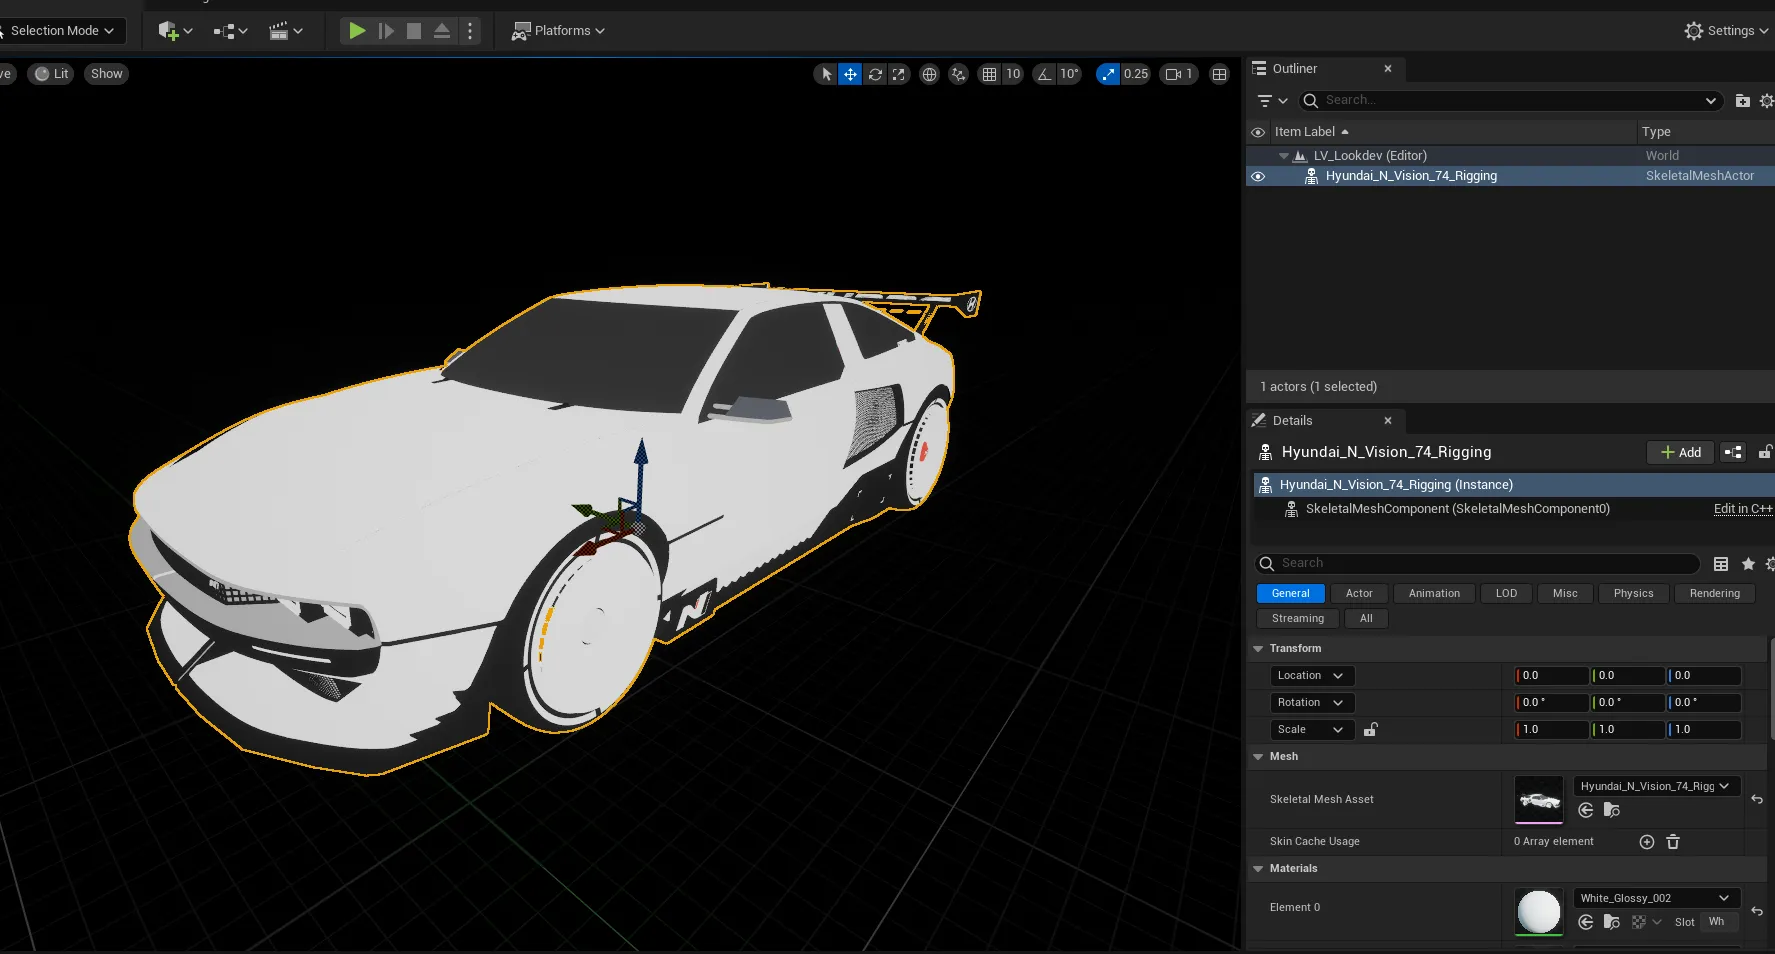Collapse the LV_Lookdev (Editor) tree node

pos(1284,156)
